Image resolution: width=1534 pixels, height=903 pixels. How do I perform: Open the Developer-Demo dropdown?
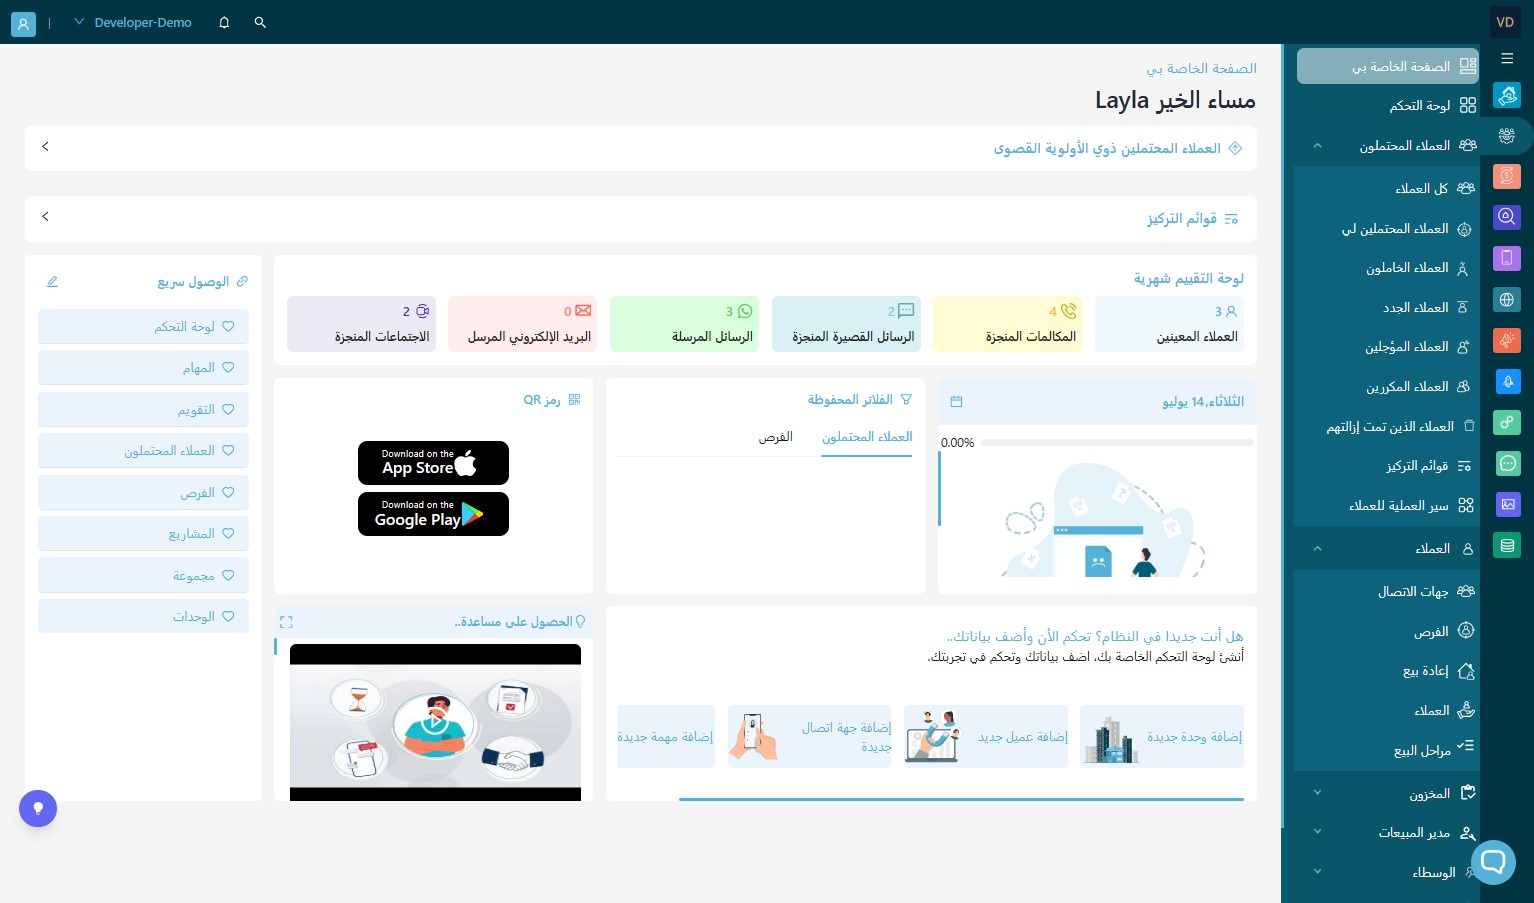click(133, 22)
